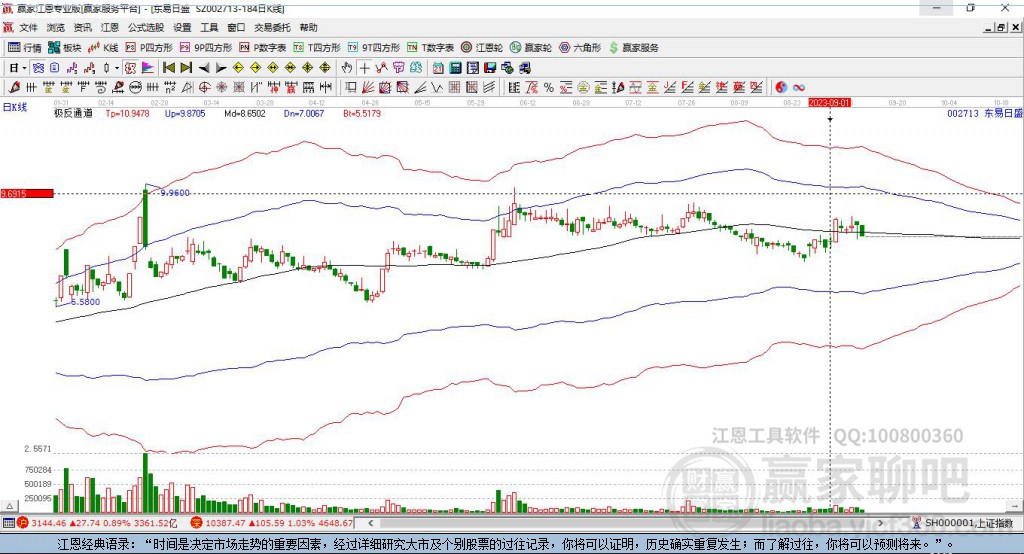This screenshot has height=554, width=1024.
Task: Open the T数字表 tool
Action: (430, 48)
